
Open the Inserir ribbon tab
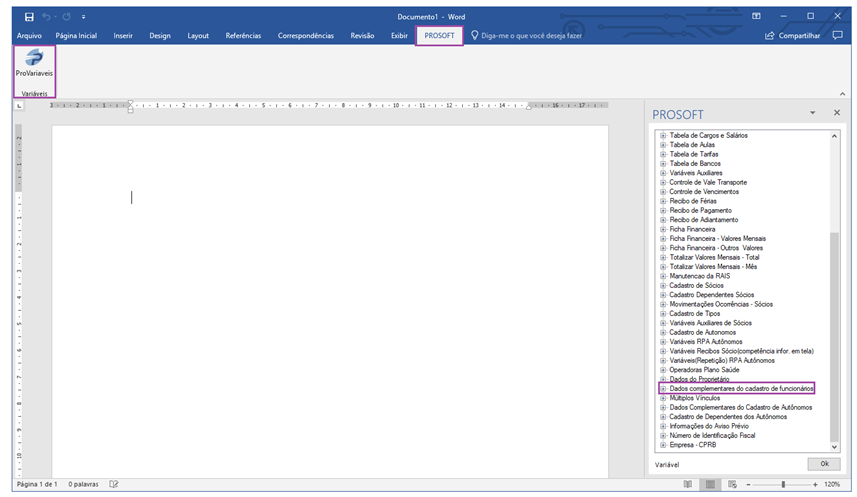click(123, 36)
